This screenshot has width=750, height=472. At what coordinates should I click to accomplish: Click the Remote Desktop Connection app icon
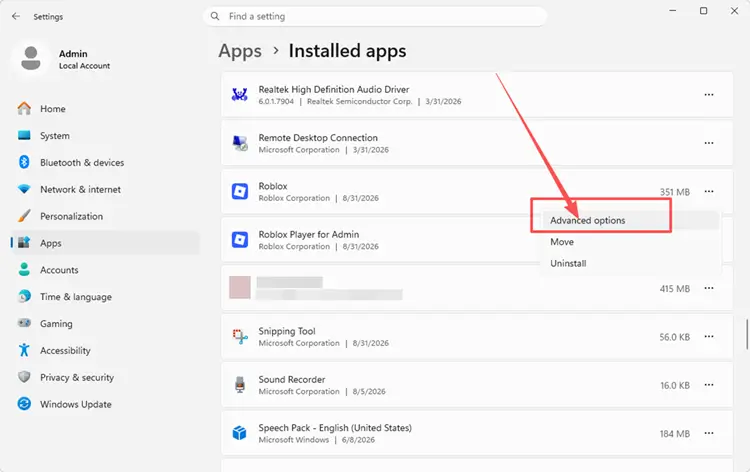click(x=240, y=143)
